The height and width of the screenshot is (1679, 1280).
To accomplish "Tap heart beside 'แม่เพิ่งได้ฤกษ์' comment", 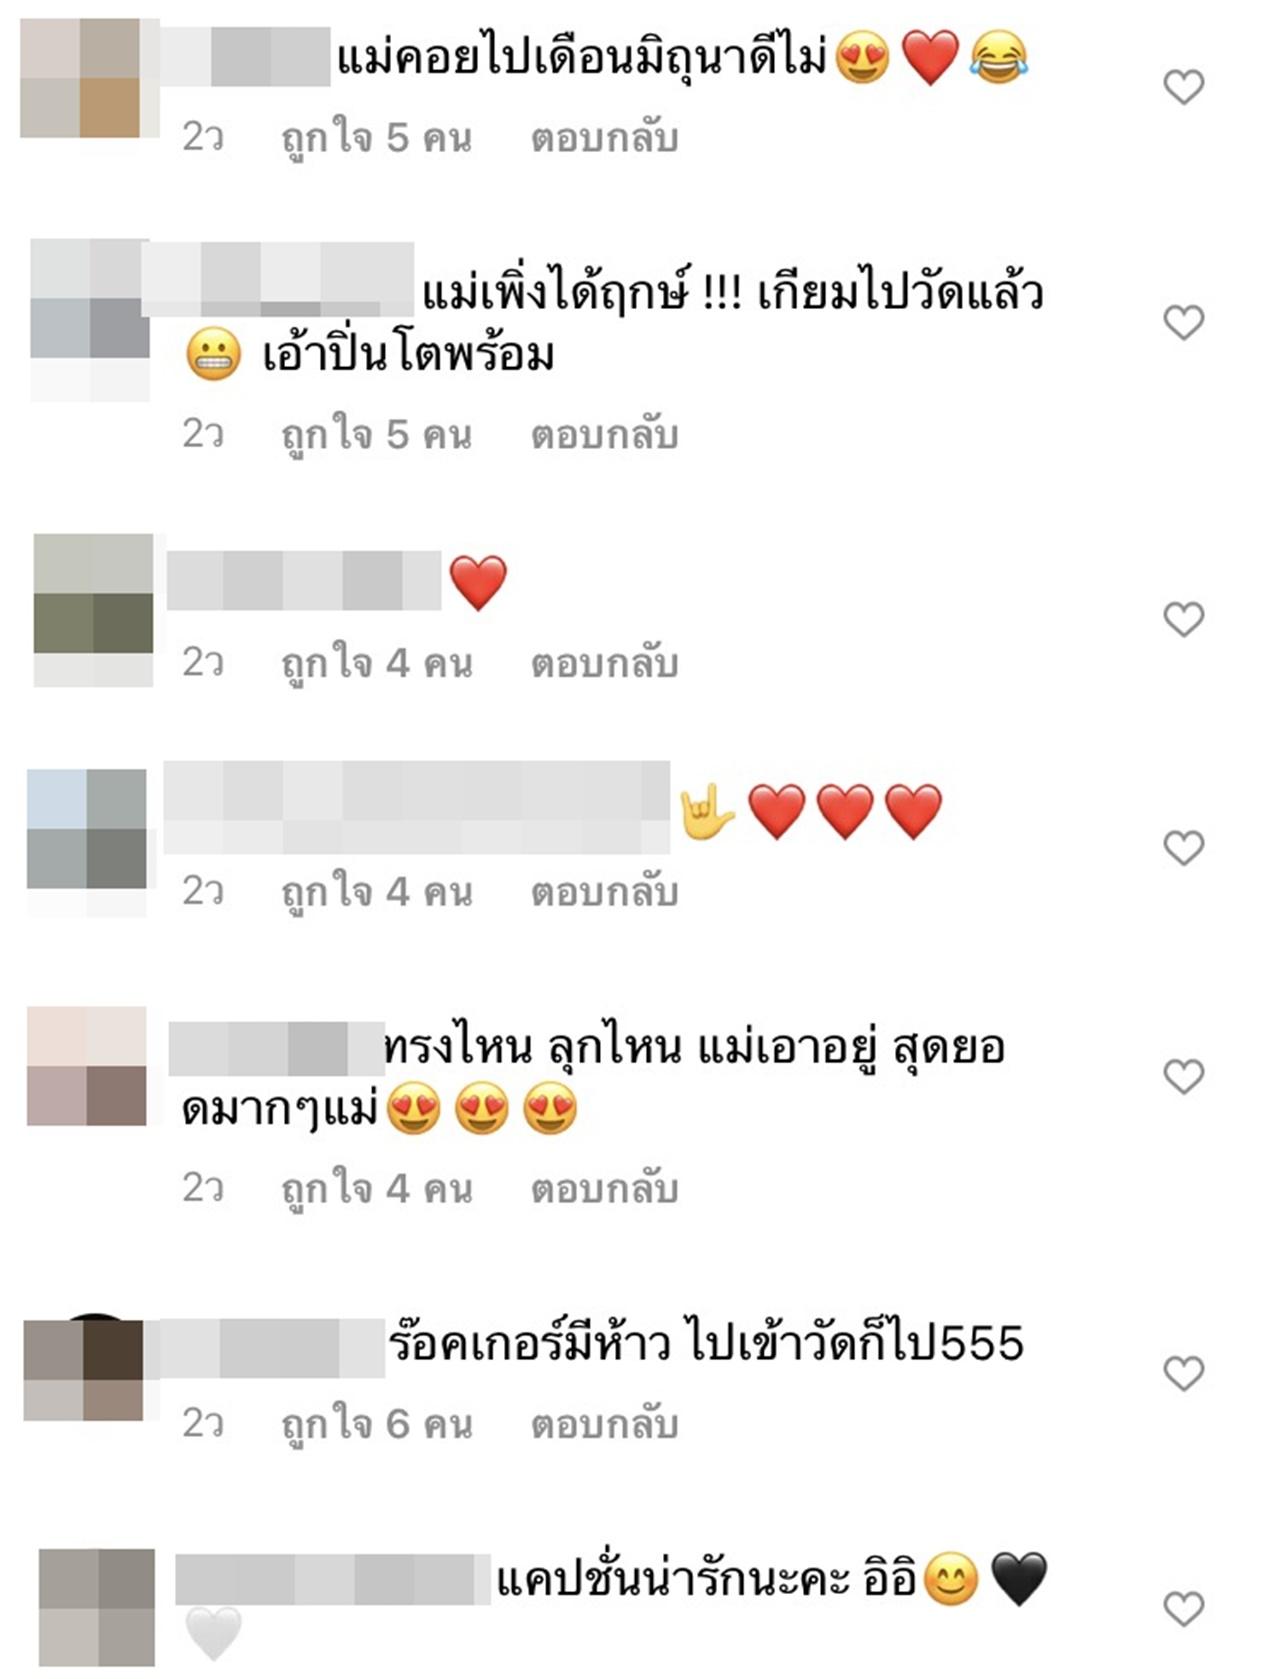I will tap(1184, 322).
